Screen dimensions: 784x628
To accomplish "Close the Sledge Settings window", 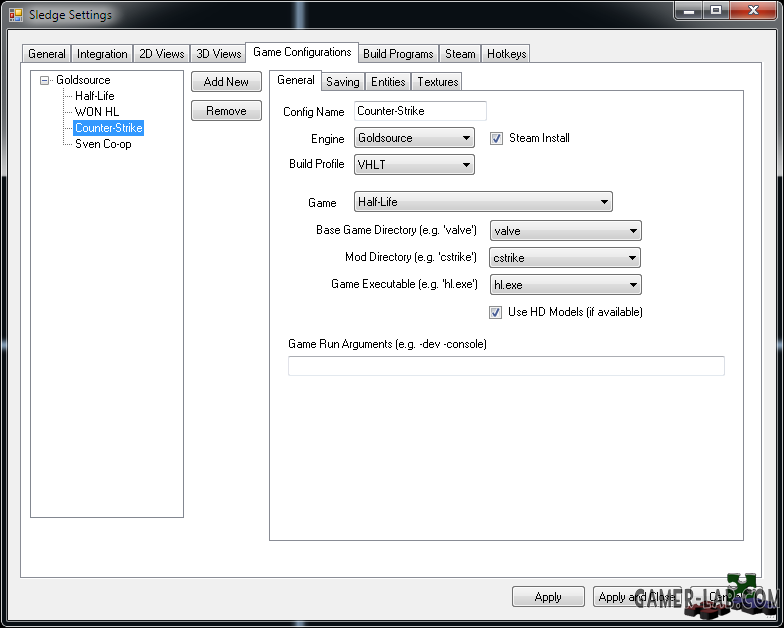I will (754, 11).
